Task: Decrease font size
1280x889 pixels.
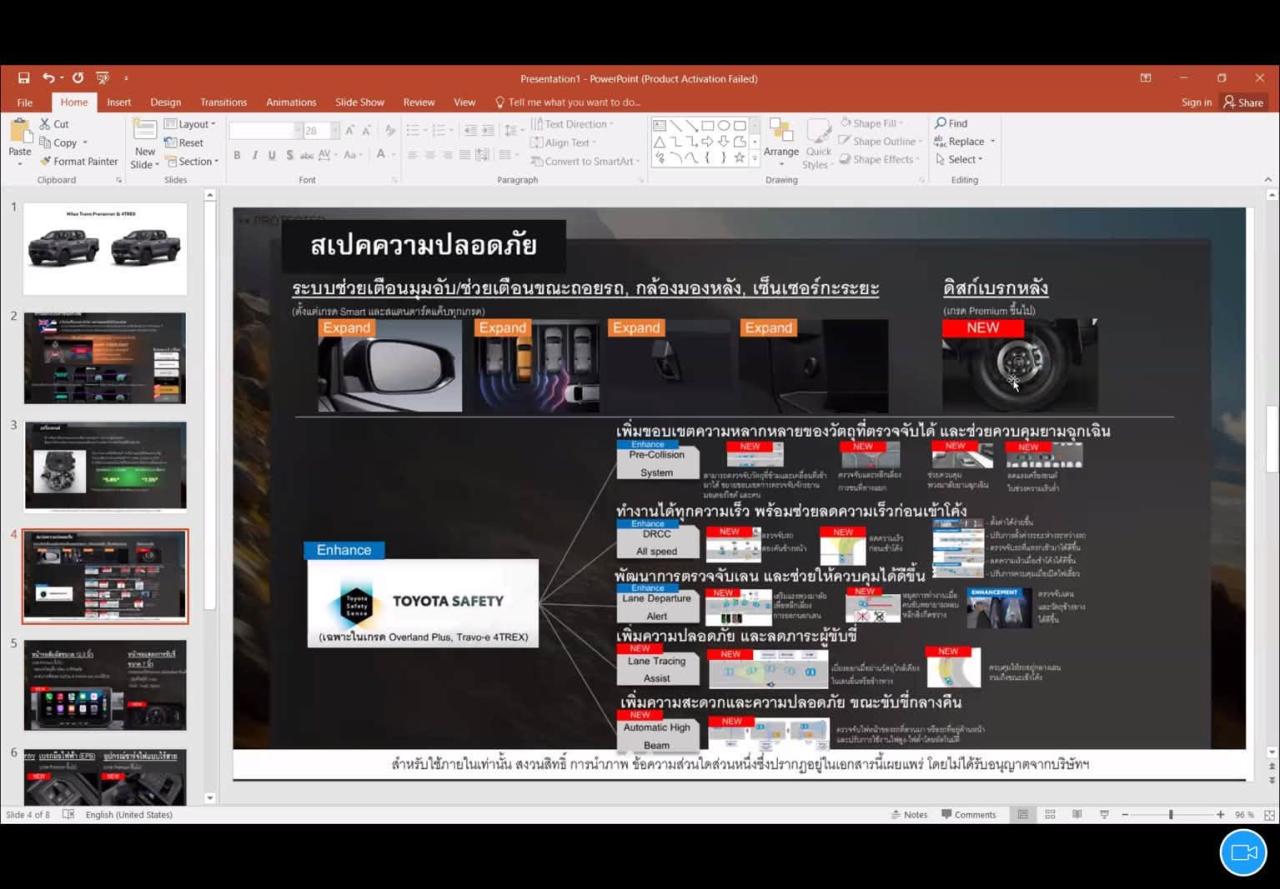Action: point(366,131)
